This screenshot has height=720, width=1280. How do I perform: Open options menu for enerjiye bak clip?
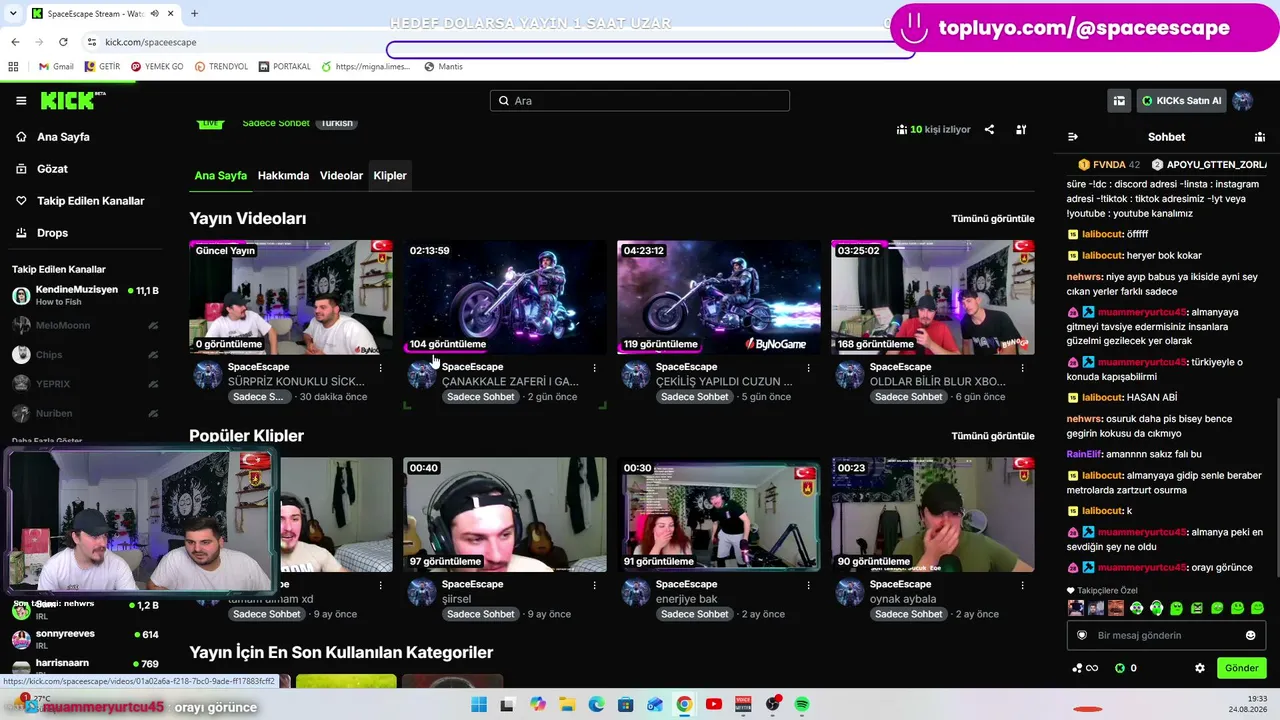(808, 585)
